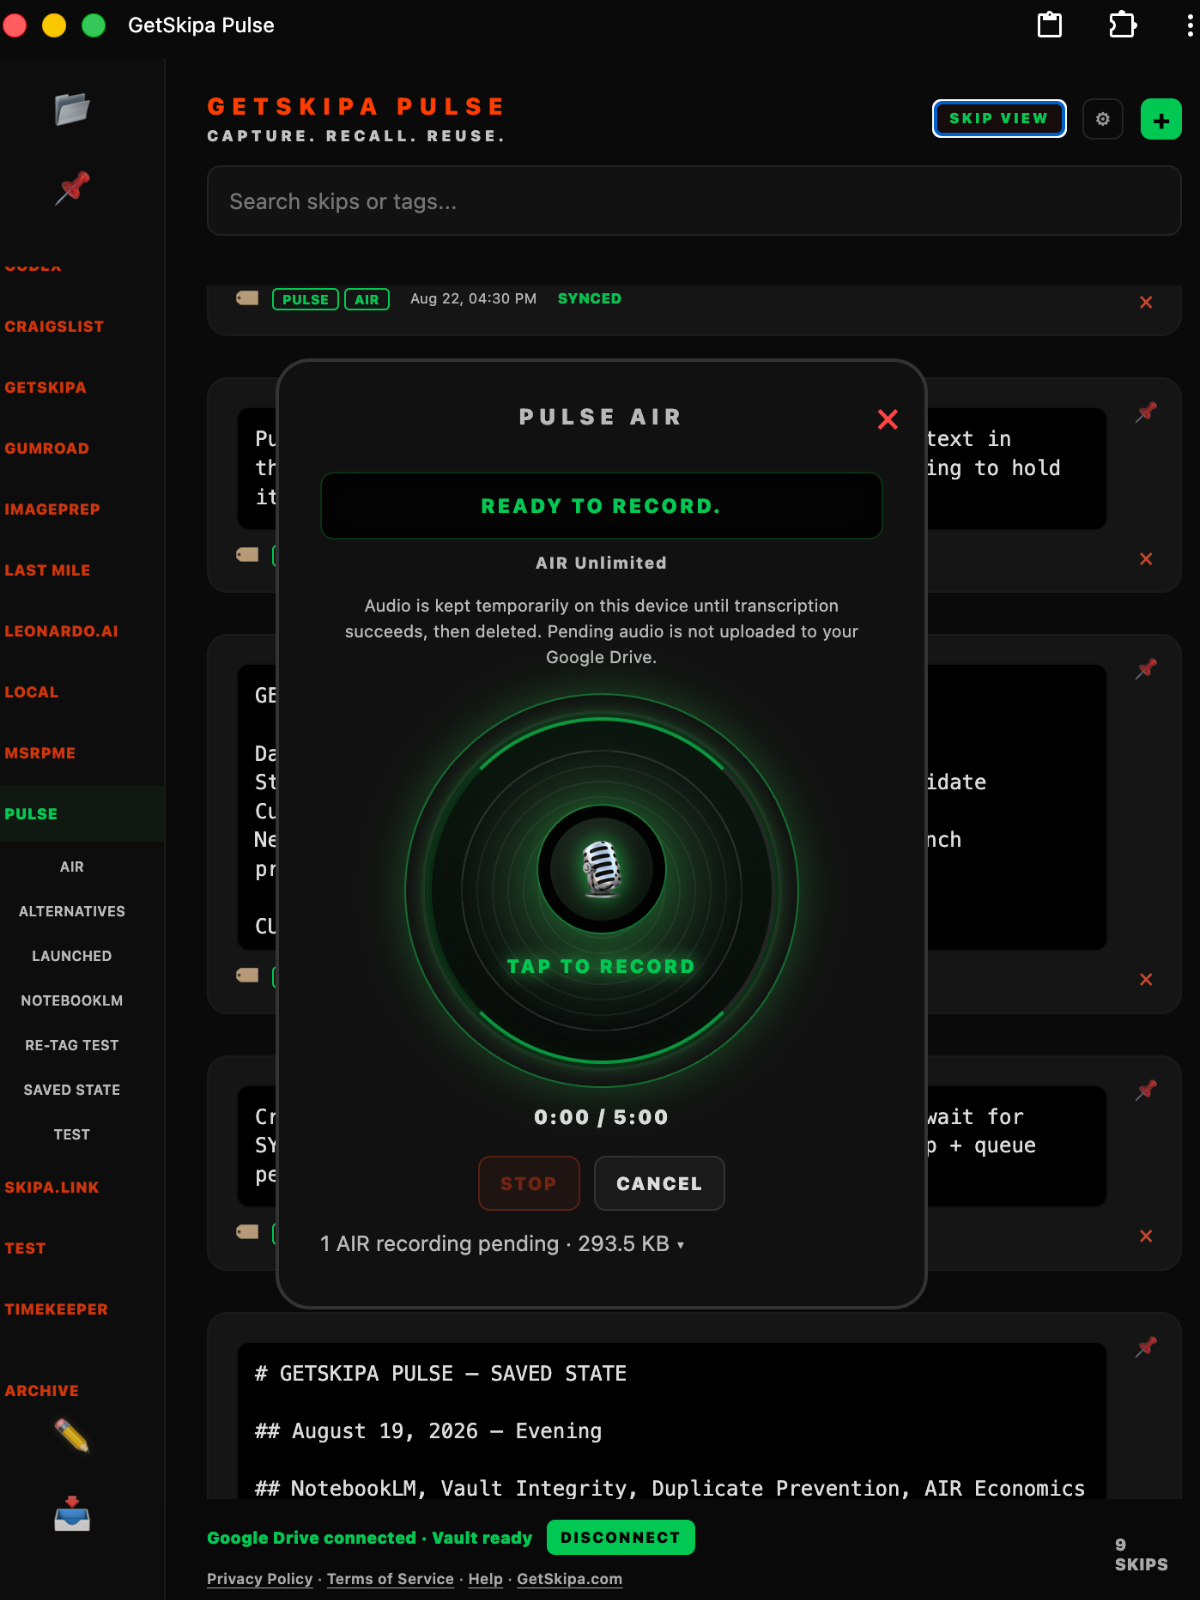Click tag icon on '+ queue' card
This screenshot has width=1200, height=1600.
click(x=247, y=1232)
